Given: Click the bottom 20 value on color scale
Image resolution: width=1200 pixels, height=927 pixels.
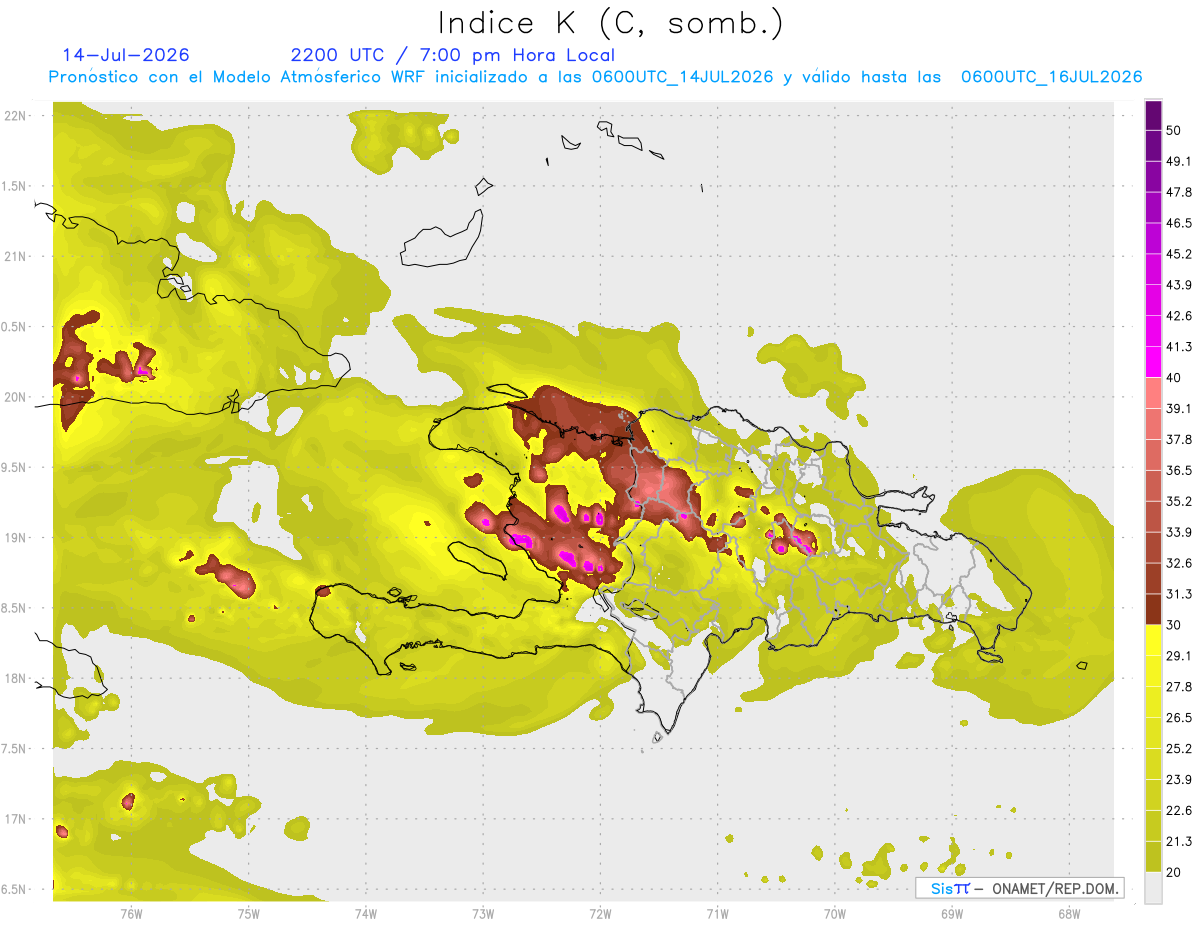Looking at the screenshot, I should [x=1174, y=872].
